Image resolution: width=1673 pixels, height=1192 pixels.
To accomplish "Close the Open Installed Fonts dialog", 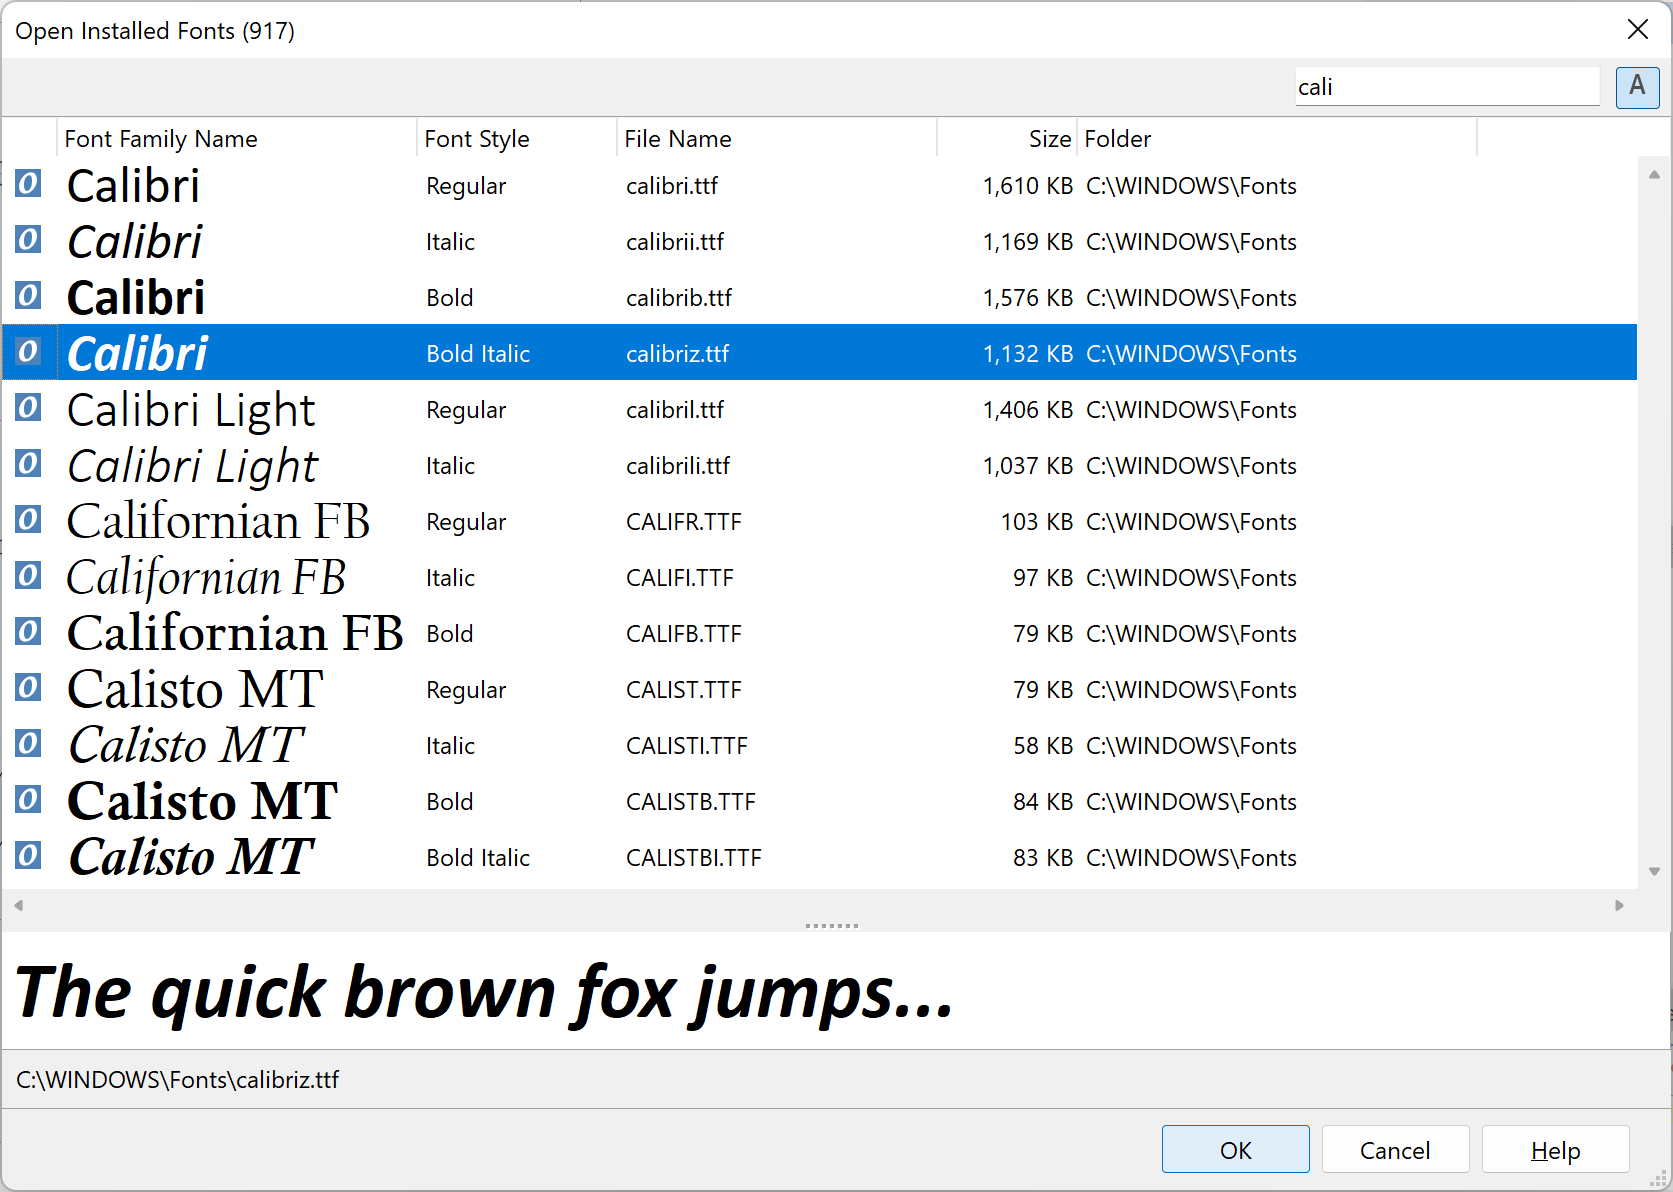I will click(x=1637, y=30).
